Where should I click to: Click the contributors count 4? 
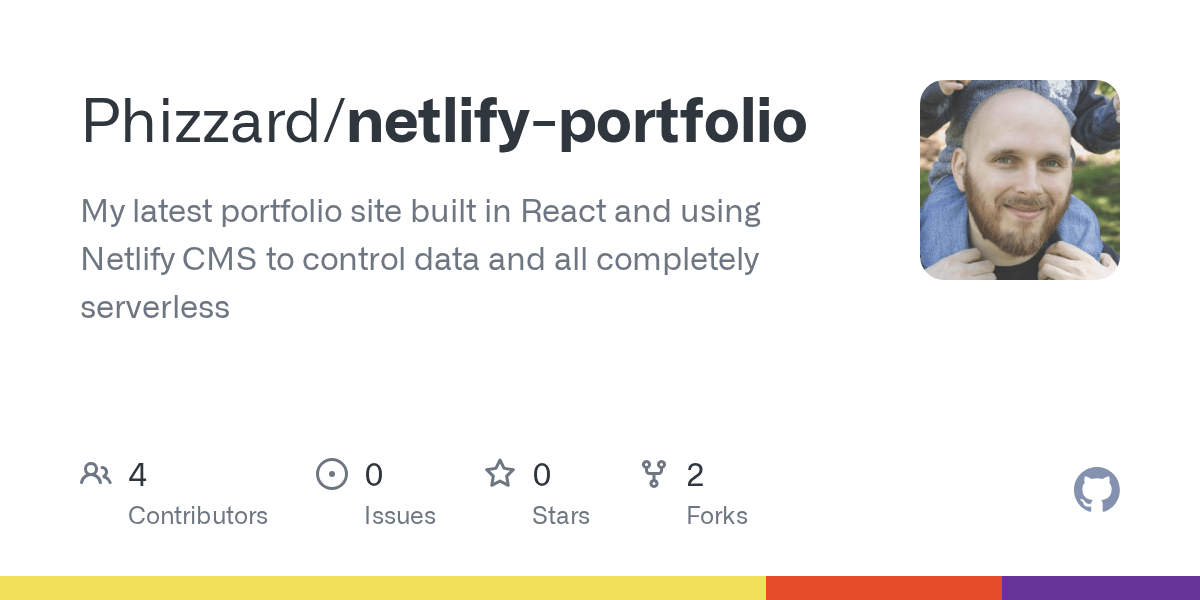coord(138,475)
